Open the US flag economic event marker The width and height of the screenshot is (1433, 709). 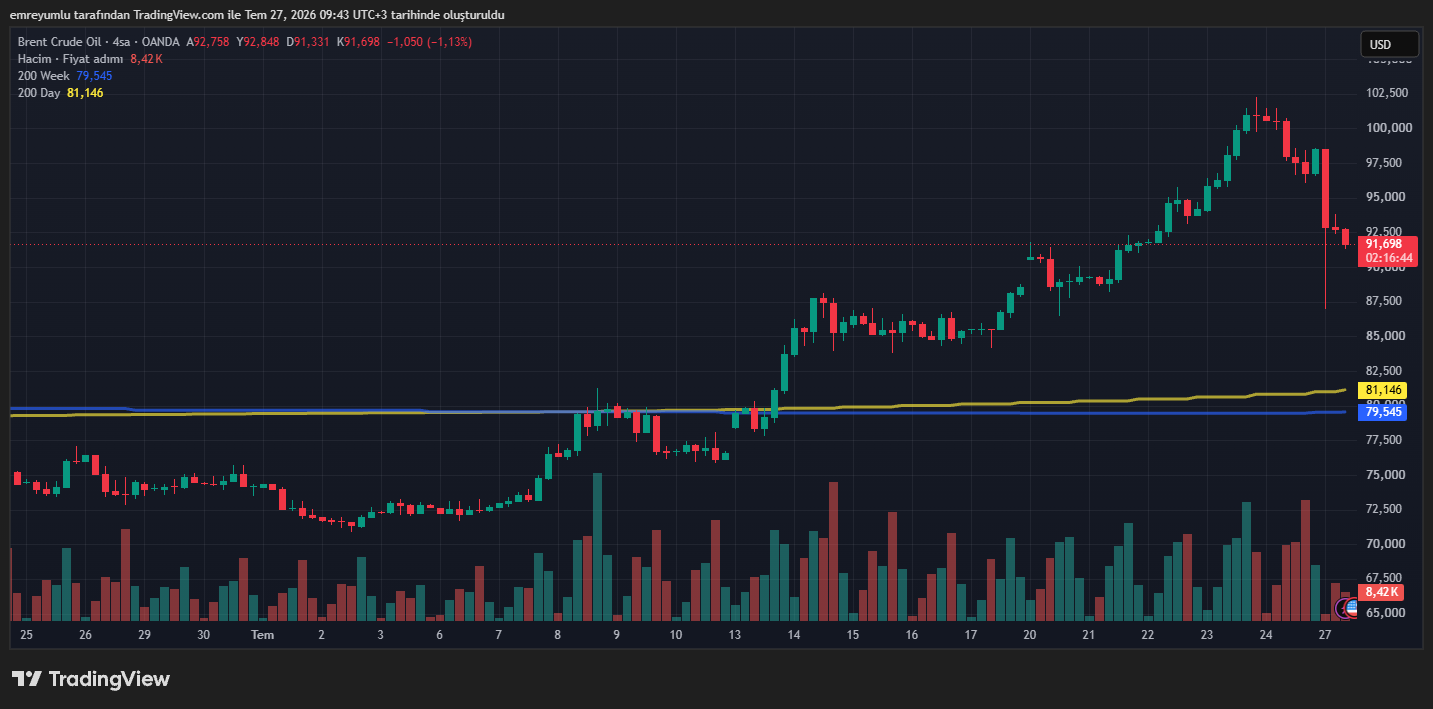click(x=1352, y=608)
